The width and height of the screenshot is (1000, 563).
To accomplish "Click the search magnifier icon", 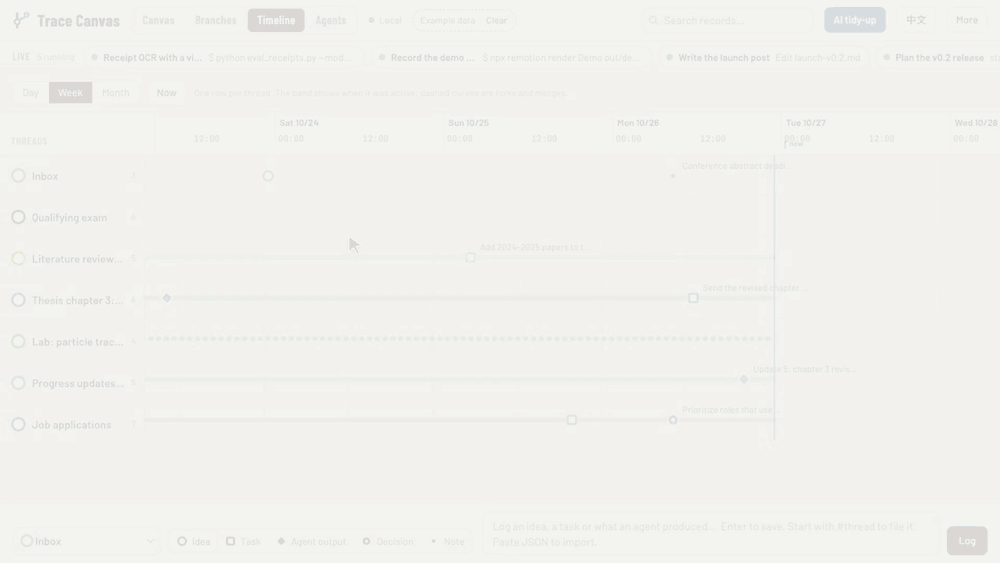I will point(653,20).
